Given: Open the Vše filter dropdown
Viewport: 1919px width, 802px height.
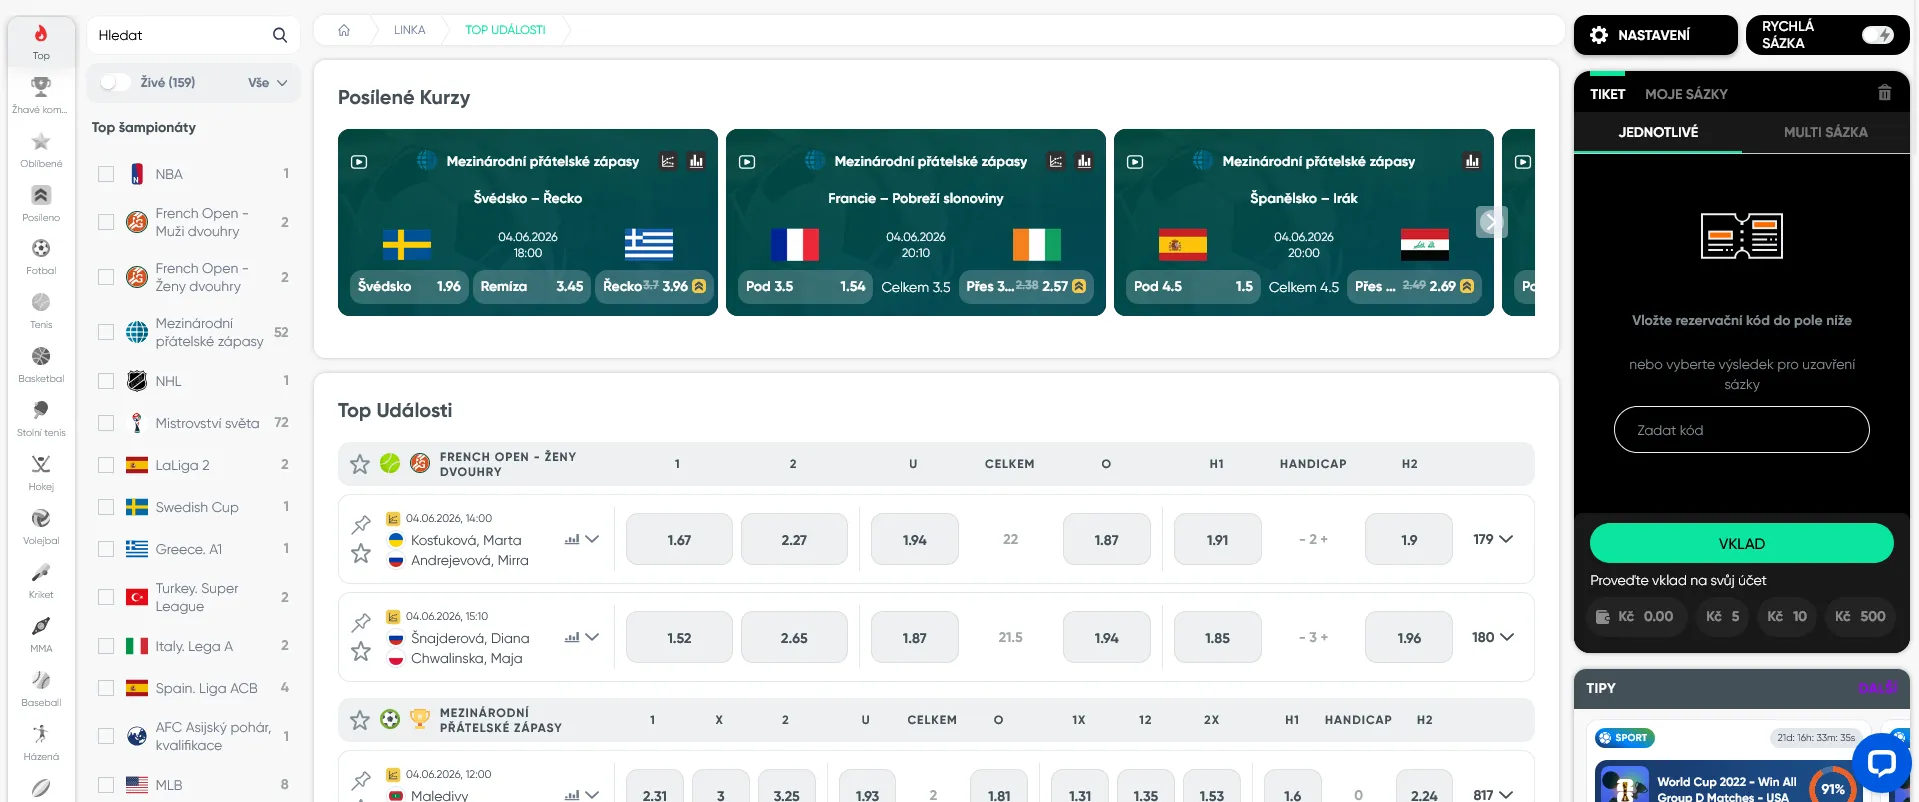Looking at the screenshot, I should (x=268, y=83).
